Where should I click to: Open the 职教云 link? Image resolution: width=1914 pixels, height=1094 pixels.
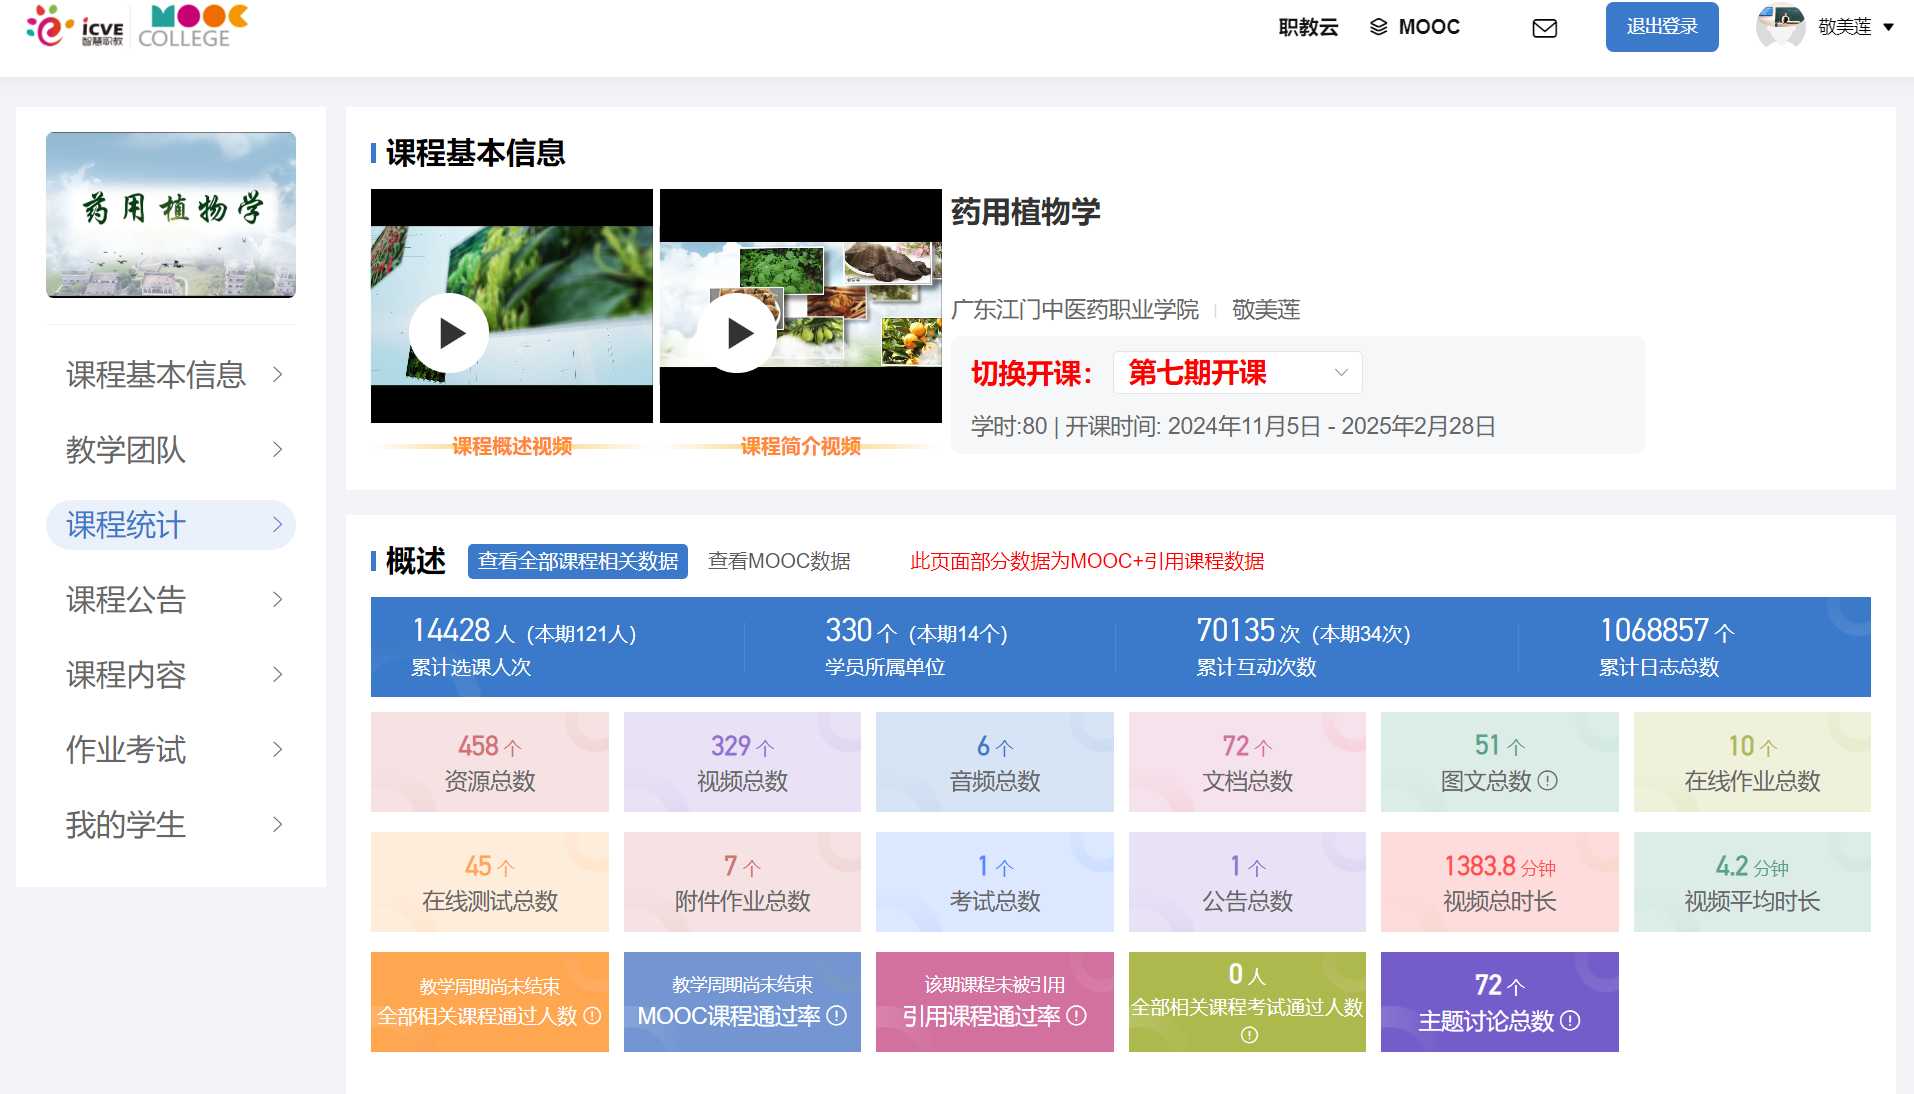pyautogui.click(x=1307, y=27)
